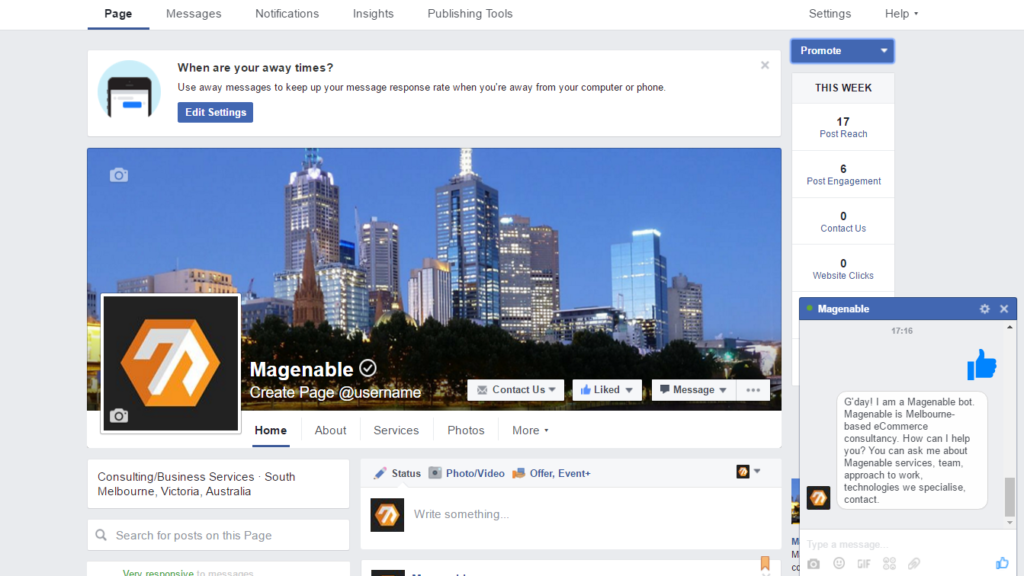Viewport: 1024px width, 576px height.
Task: Open the three-dots more actions button
Action: (x=753, y=390)
